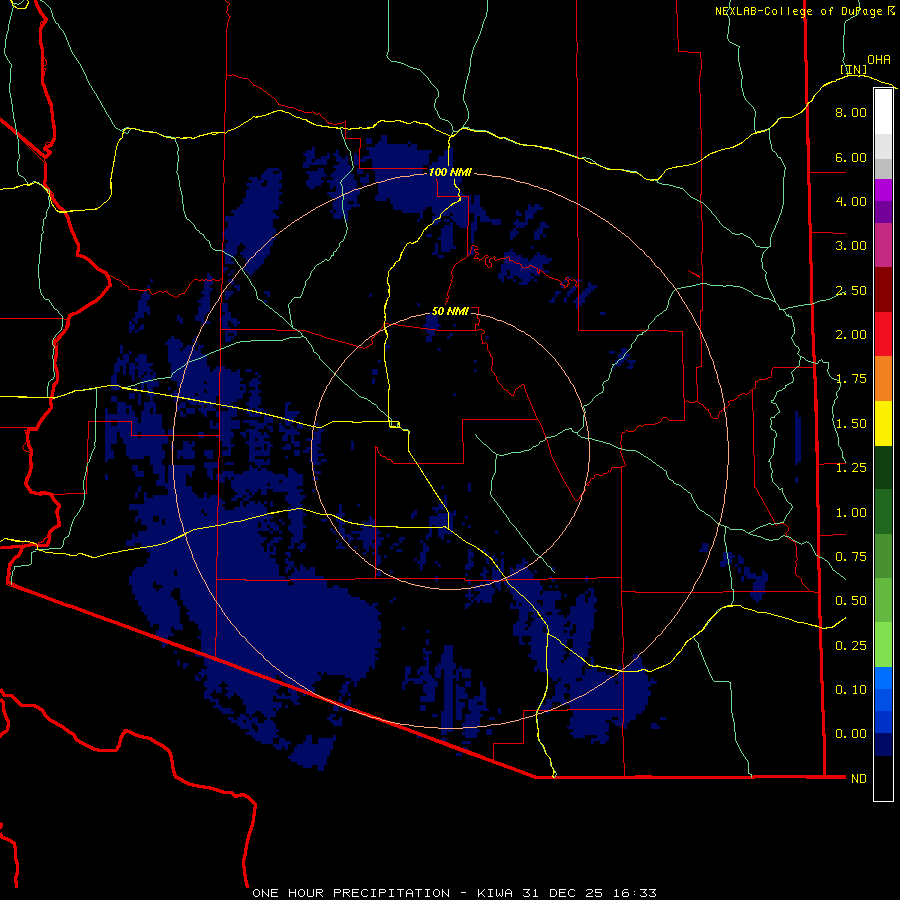Pick the yellow swatch in the color scale
Viewport: 900px width, 900px height.
[x=883, y=424]
